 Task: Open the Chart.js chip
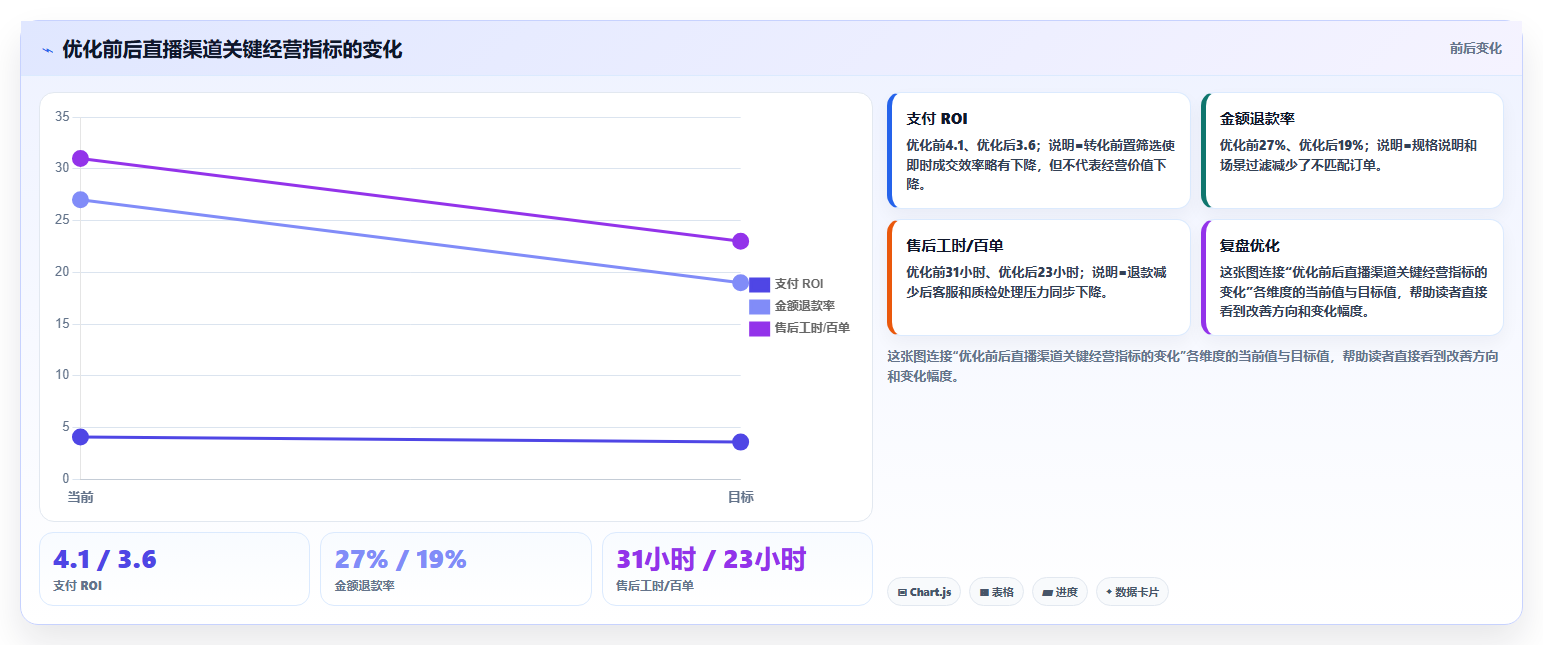(924, 592)
